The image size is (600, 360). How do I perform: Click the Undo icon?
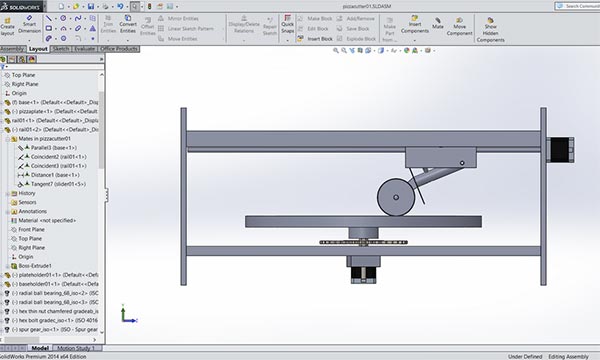tap(120, 6)
